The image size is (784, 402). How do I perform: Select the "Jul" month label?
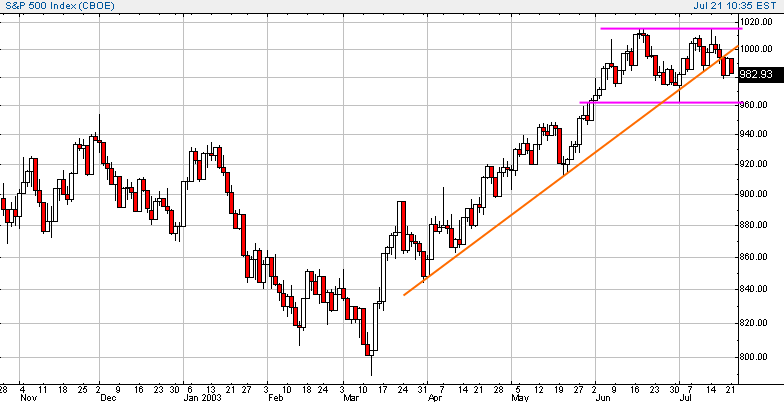(x=686, y=398)
